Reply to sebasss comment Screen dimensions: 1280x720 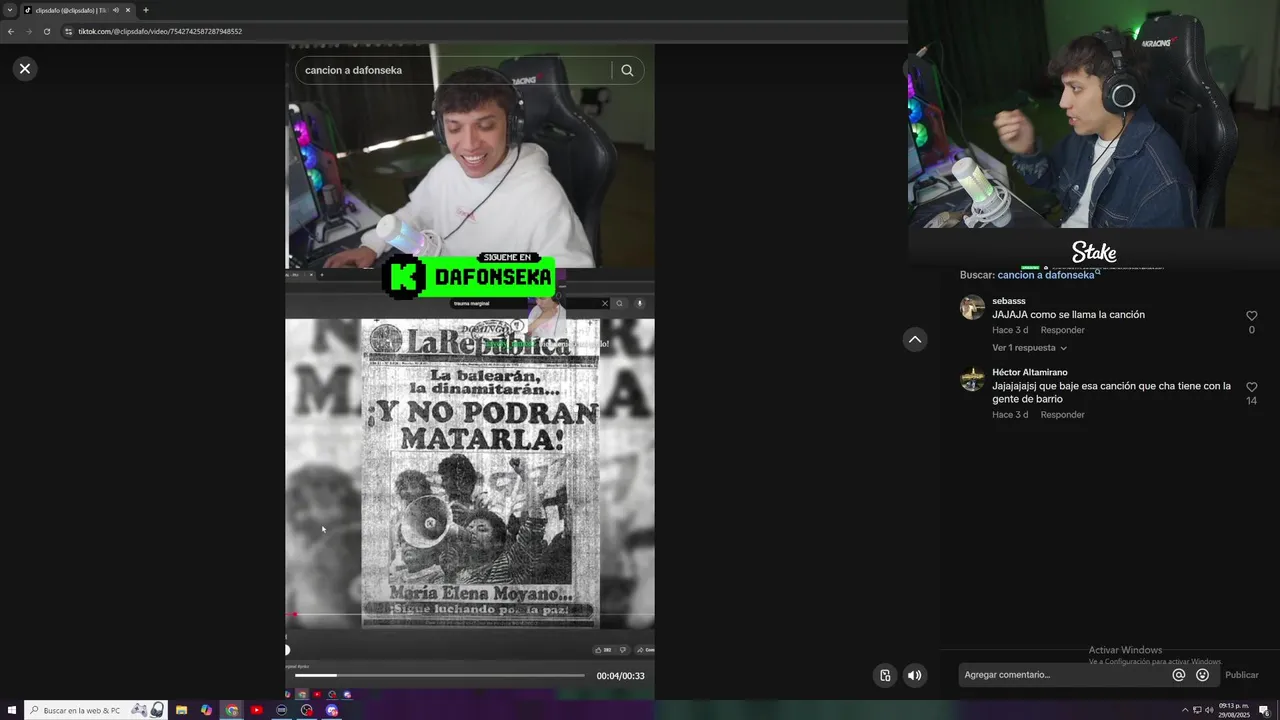pyautogui.click(x=1062, y=330)
